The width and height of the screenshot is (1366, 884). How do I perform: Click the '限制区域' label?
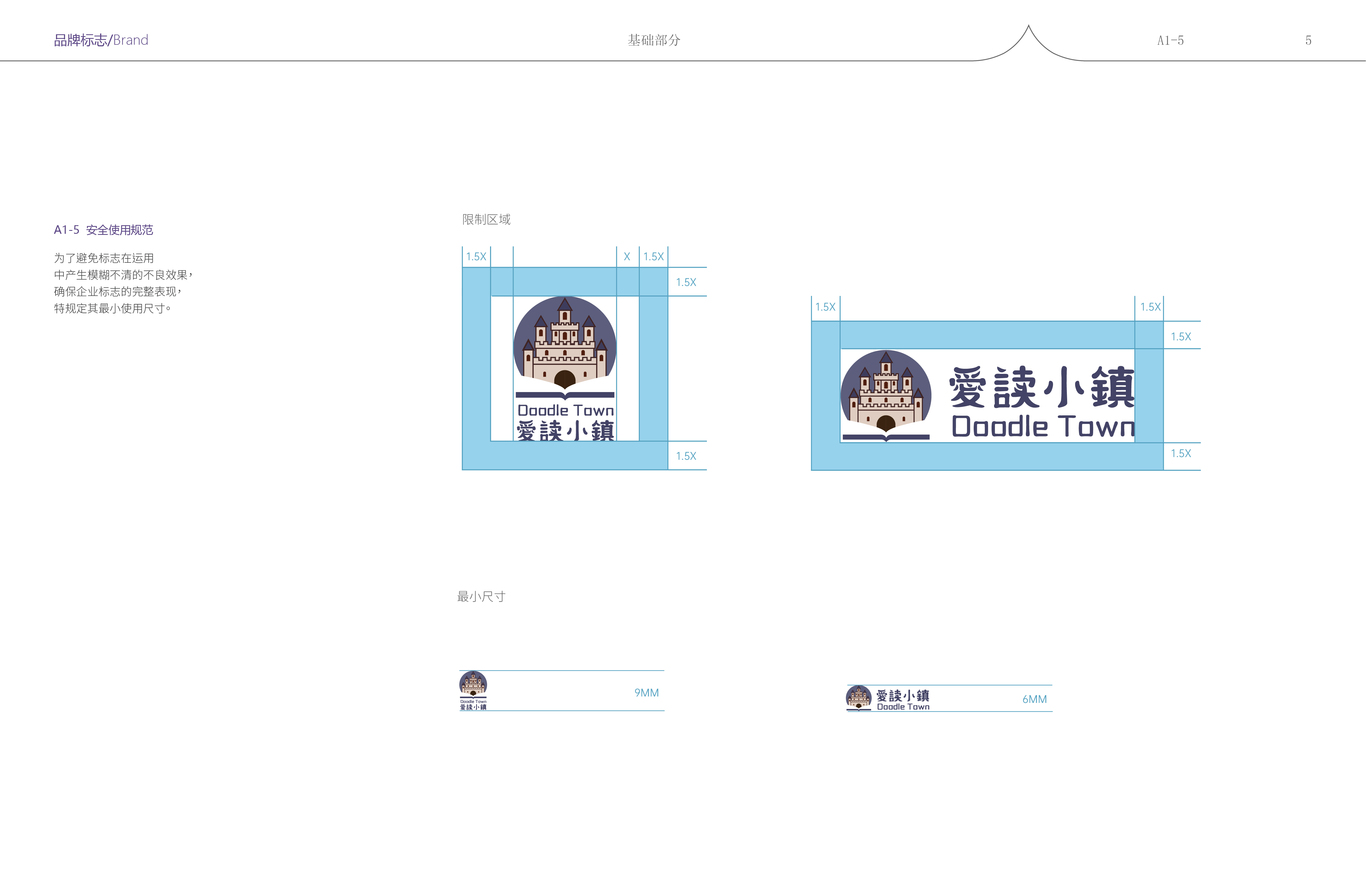[x=486, y=219]
